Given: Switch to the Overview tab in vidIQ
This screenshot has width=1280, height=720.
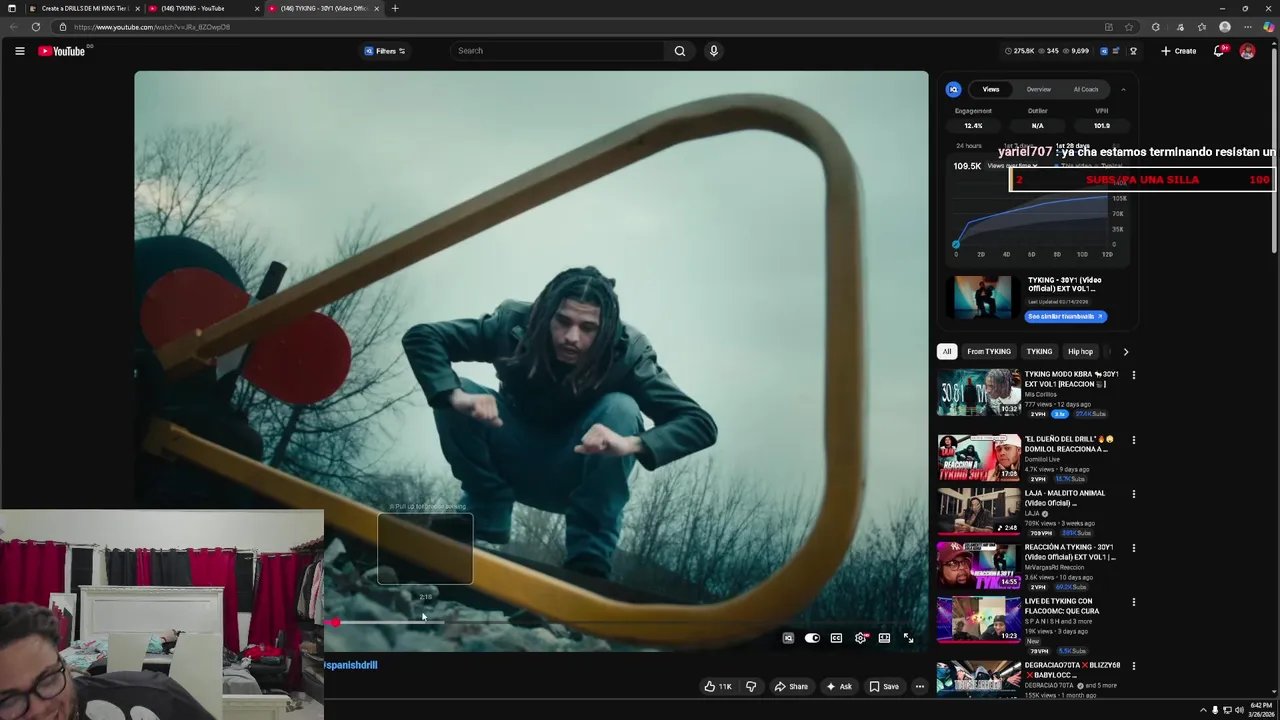Looking at the screenshot, I should click(1038, 89).
